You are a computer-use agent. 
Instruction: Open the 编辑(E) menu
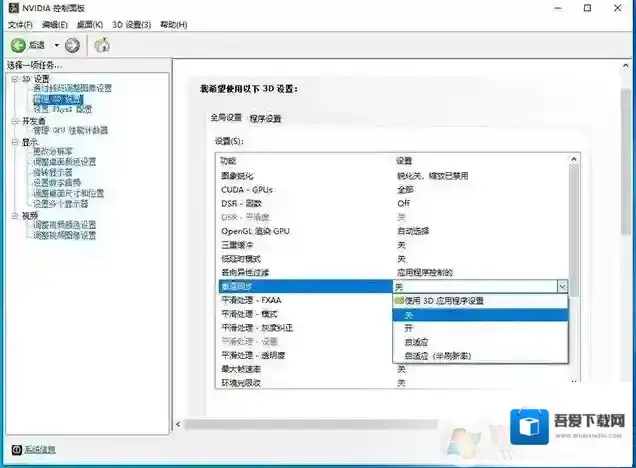(55, 25)
